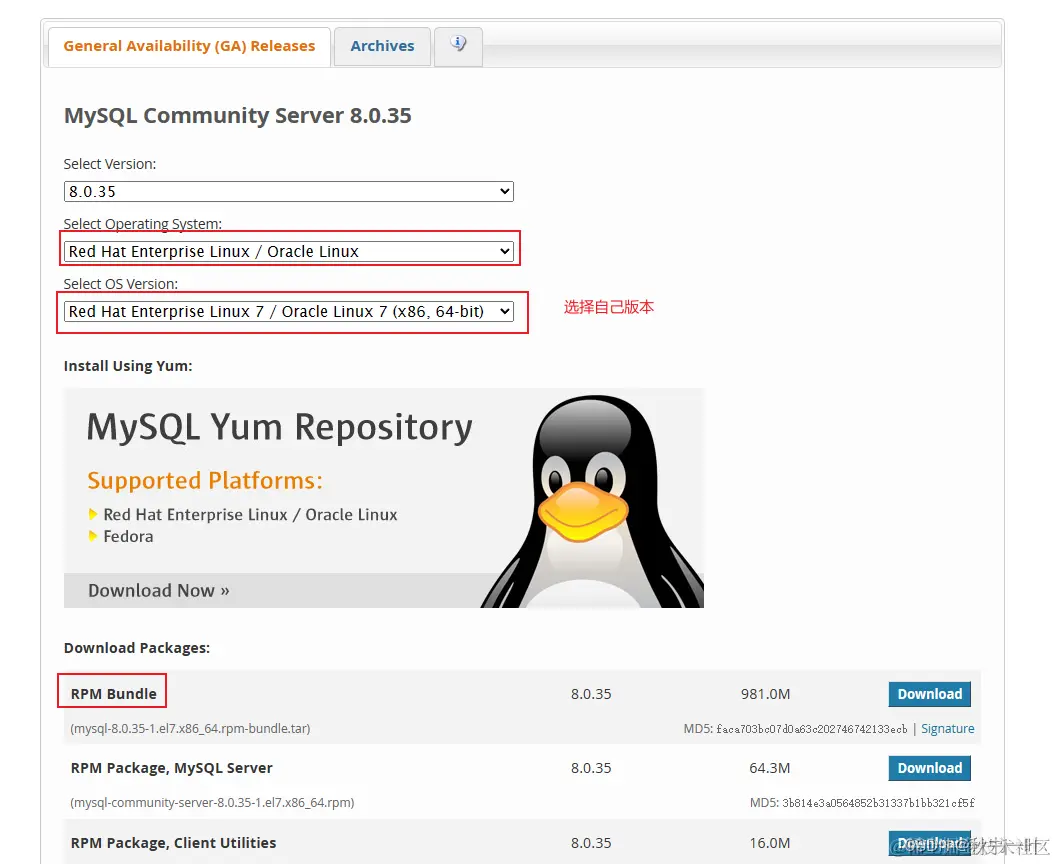The height and width of the screenshot is (864, 1057).
Task: Switch to the Archives tab
Action: [x=382, y=46]
